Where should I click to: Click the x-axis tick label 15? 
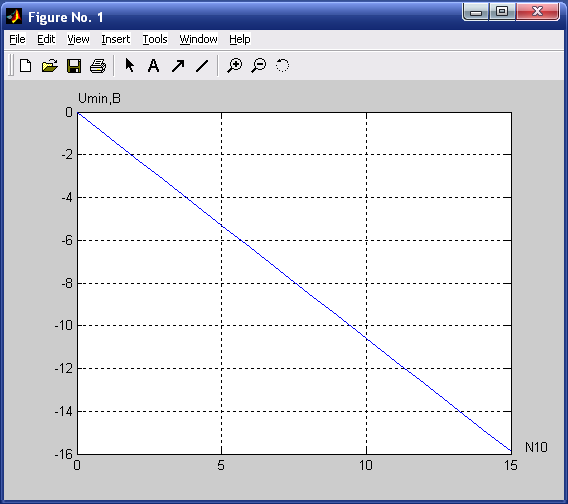click(511, 465)
